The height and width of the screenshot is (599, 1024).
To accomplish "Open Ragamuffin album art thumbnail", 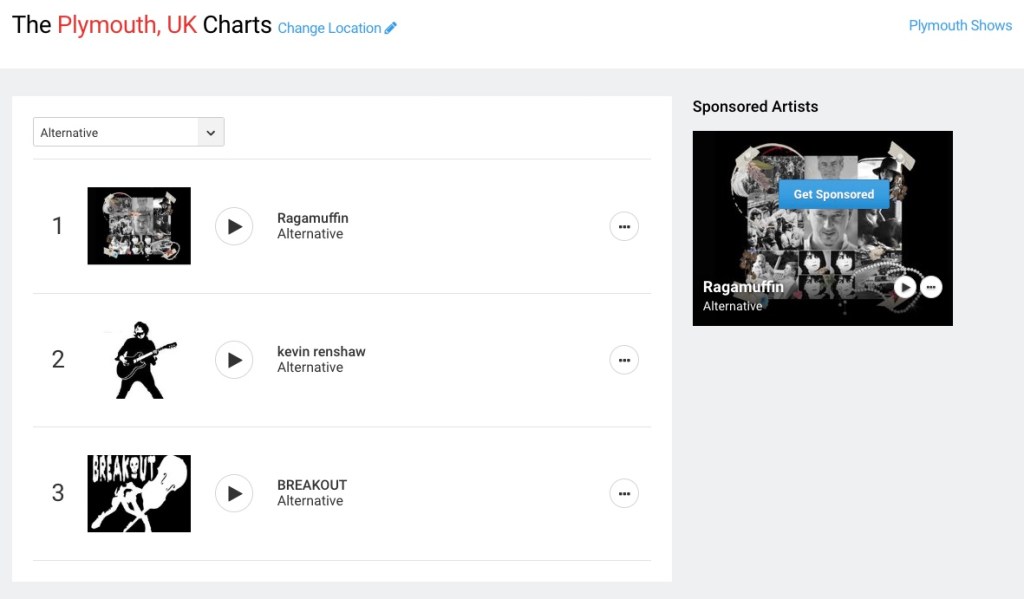I will (139, 226).
